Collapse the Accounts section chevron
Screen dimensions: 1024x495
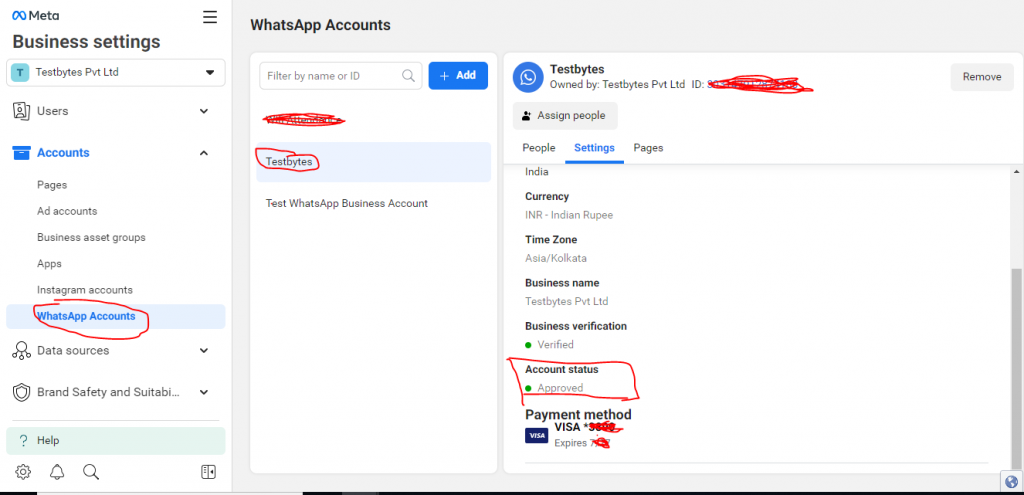click(204, 153)
